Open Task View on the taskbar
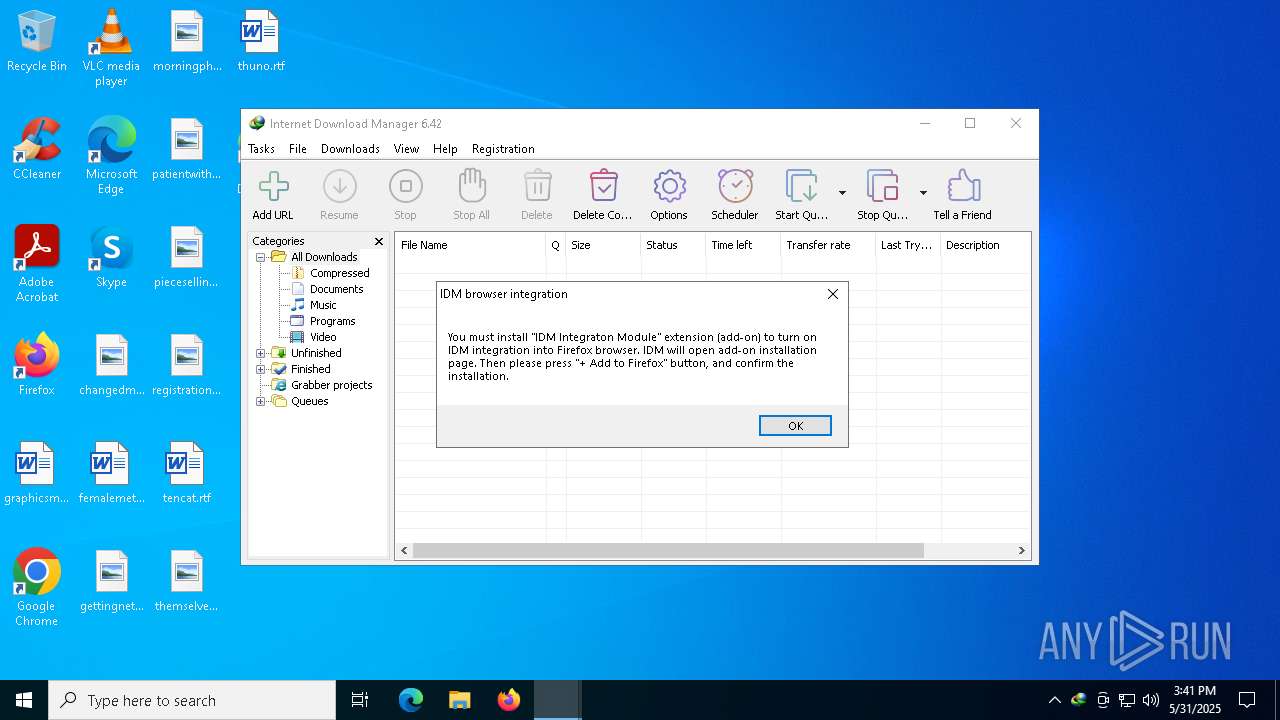The image size is (1280, 720). tap(360, 700)
